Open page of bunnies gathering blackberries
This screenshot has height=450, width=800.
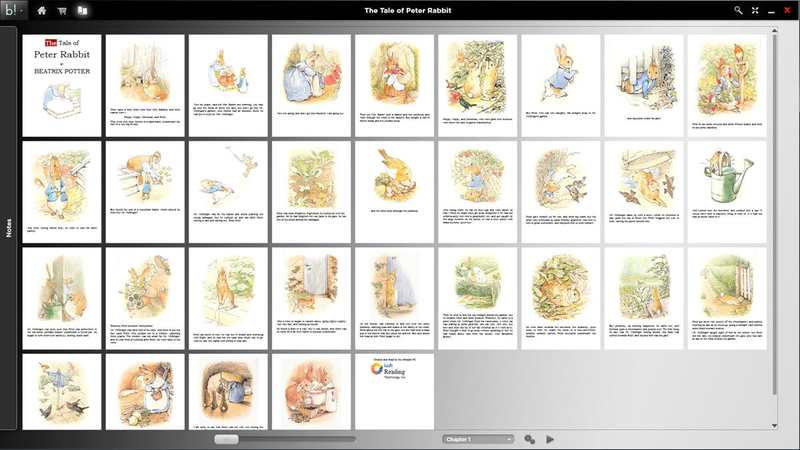(478, 86)
